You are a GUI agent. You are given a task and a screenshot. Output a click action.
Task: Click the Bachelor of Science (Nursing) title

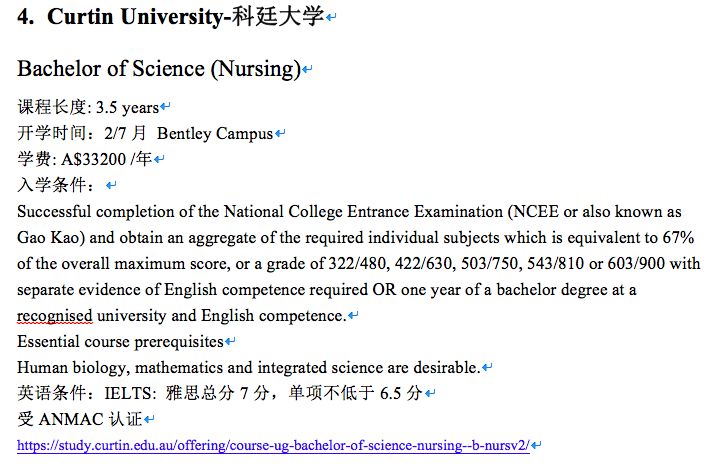coord(159,69)
